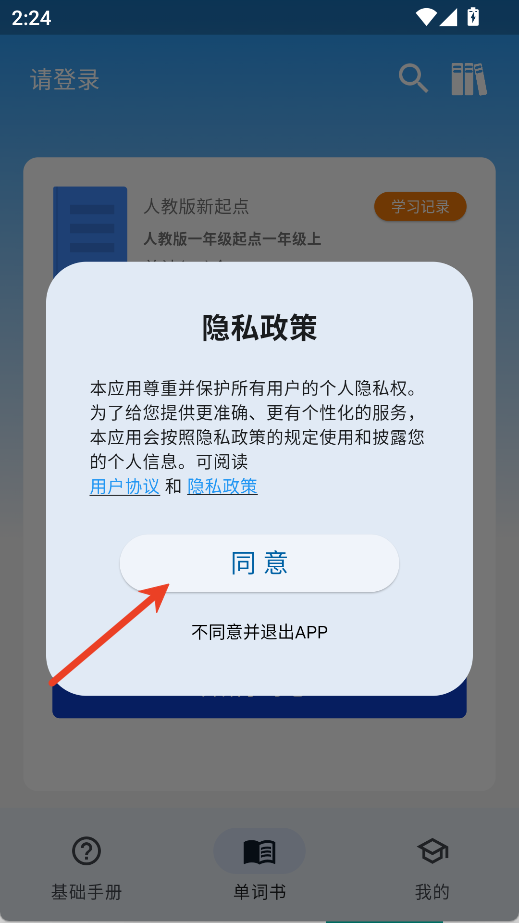The image size is (519, 923).
Task: Tap the search magnifier icon
Action: coord(413,78)
